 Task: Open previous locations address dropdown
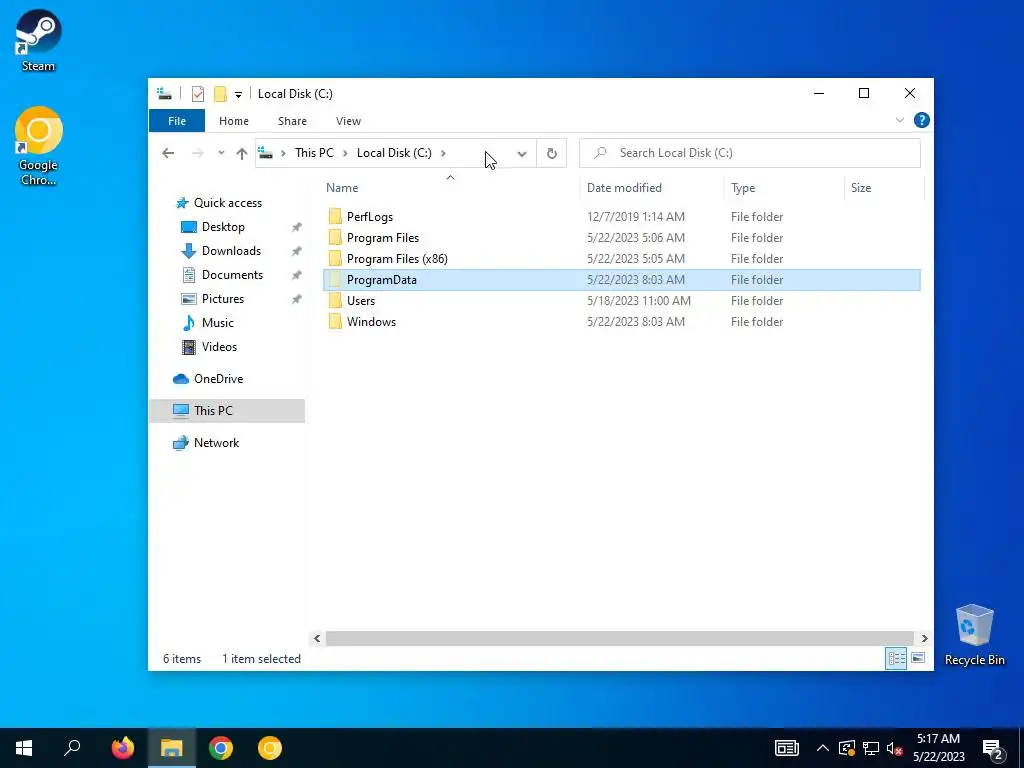pos(522,153)
